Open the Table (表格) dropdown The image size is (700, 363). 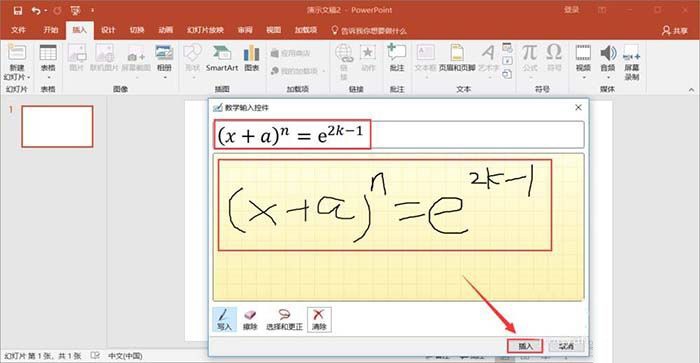48,62
